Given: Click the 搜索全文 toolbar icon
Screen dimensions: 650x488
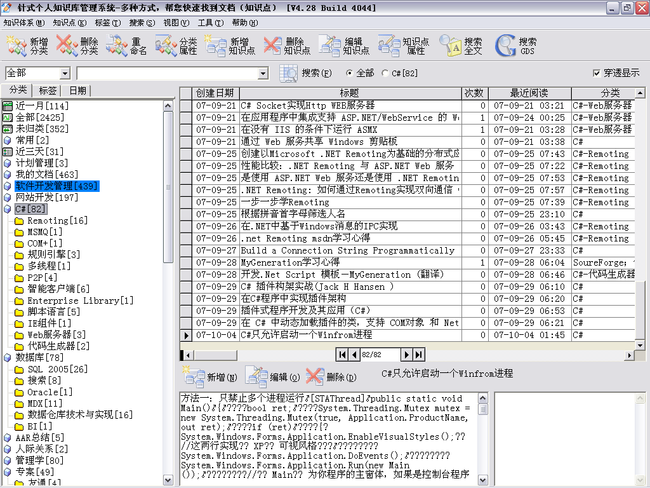Looking at the screenshot, I should click(460, 46).
